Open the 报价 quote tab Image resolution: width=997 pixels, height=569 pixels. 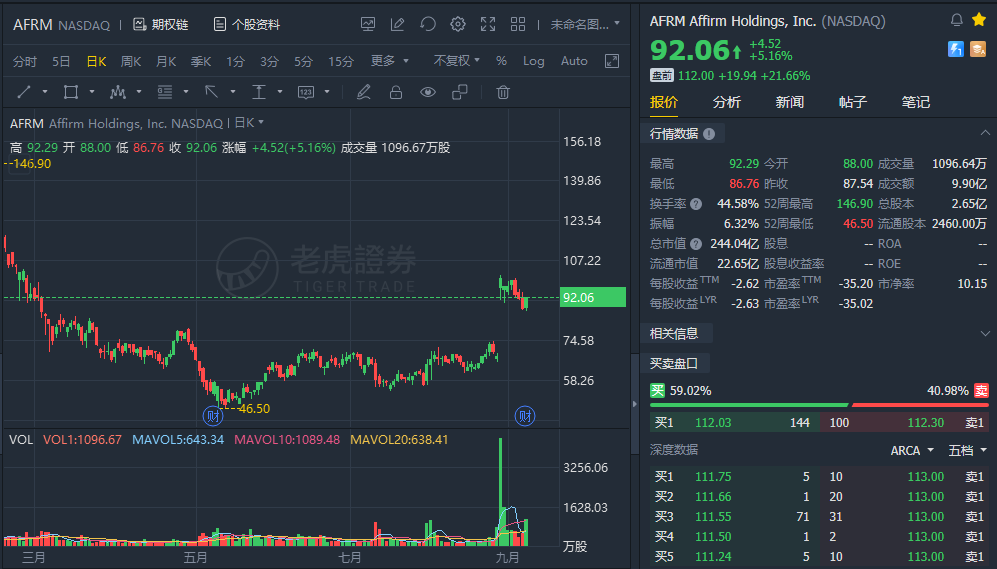pos(664,102)
